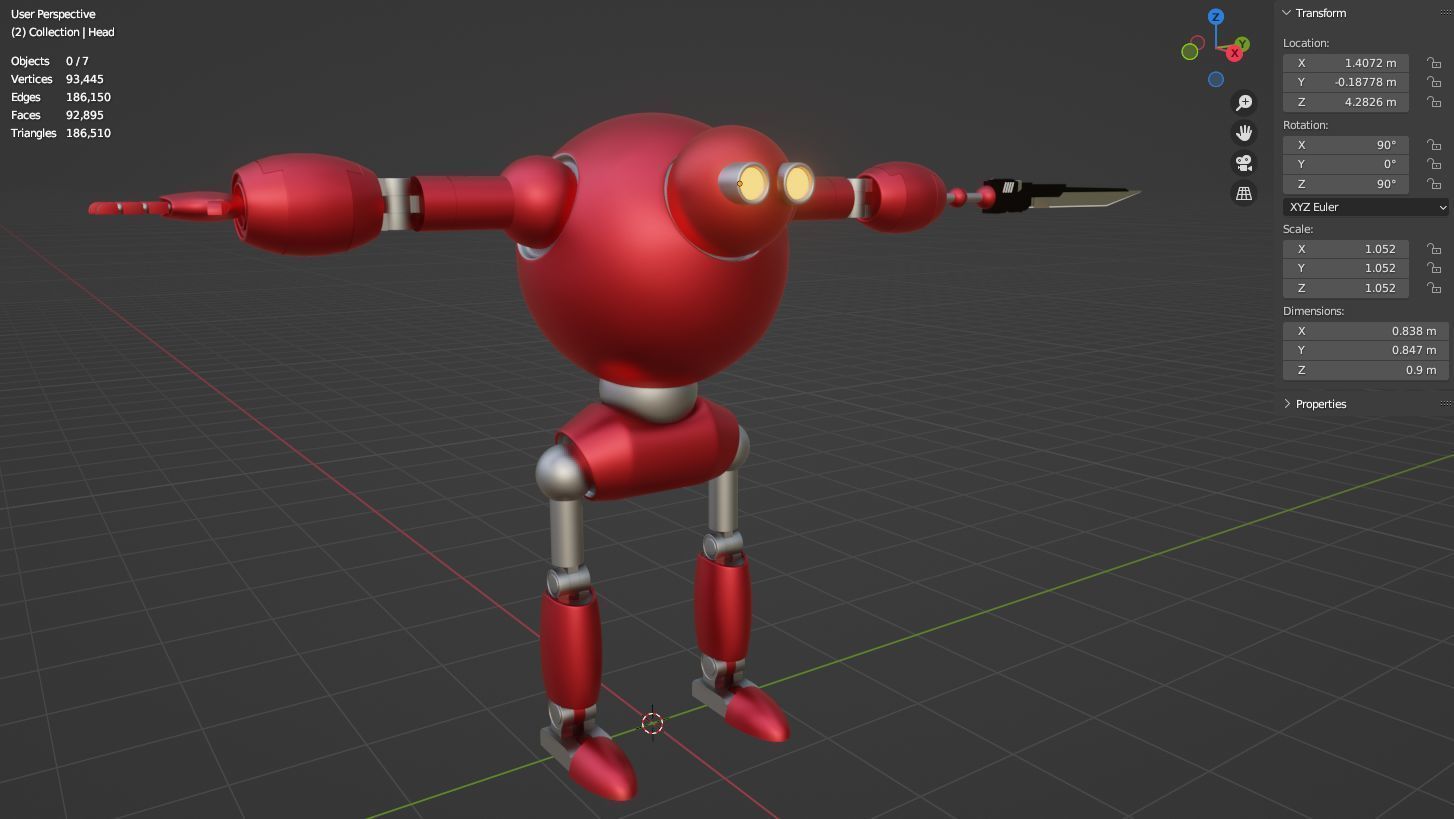The height and width of the screenshot is (819, 1454).
Task: Click the blue Z axis gizmo bubble
Action: point(1216,17)
